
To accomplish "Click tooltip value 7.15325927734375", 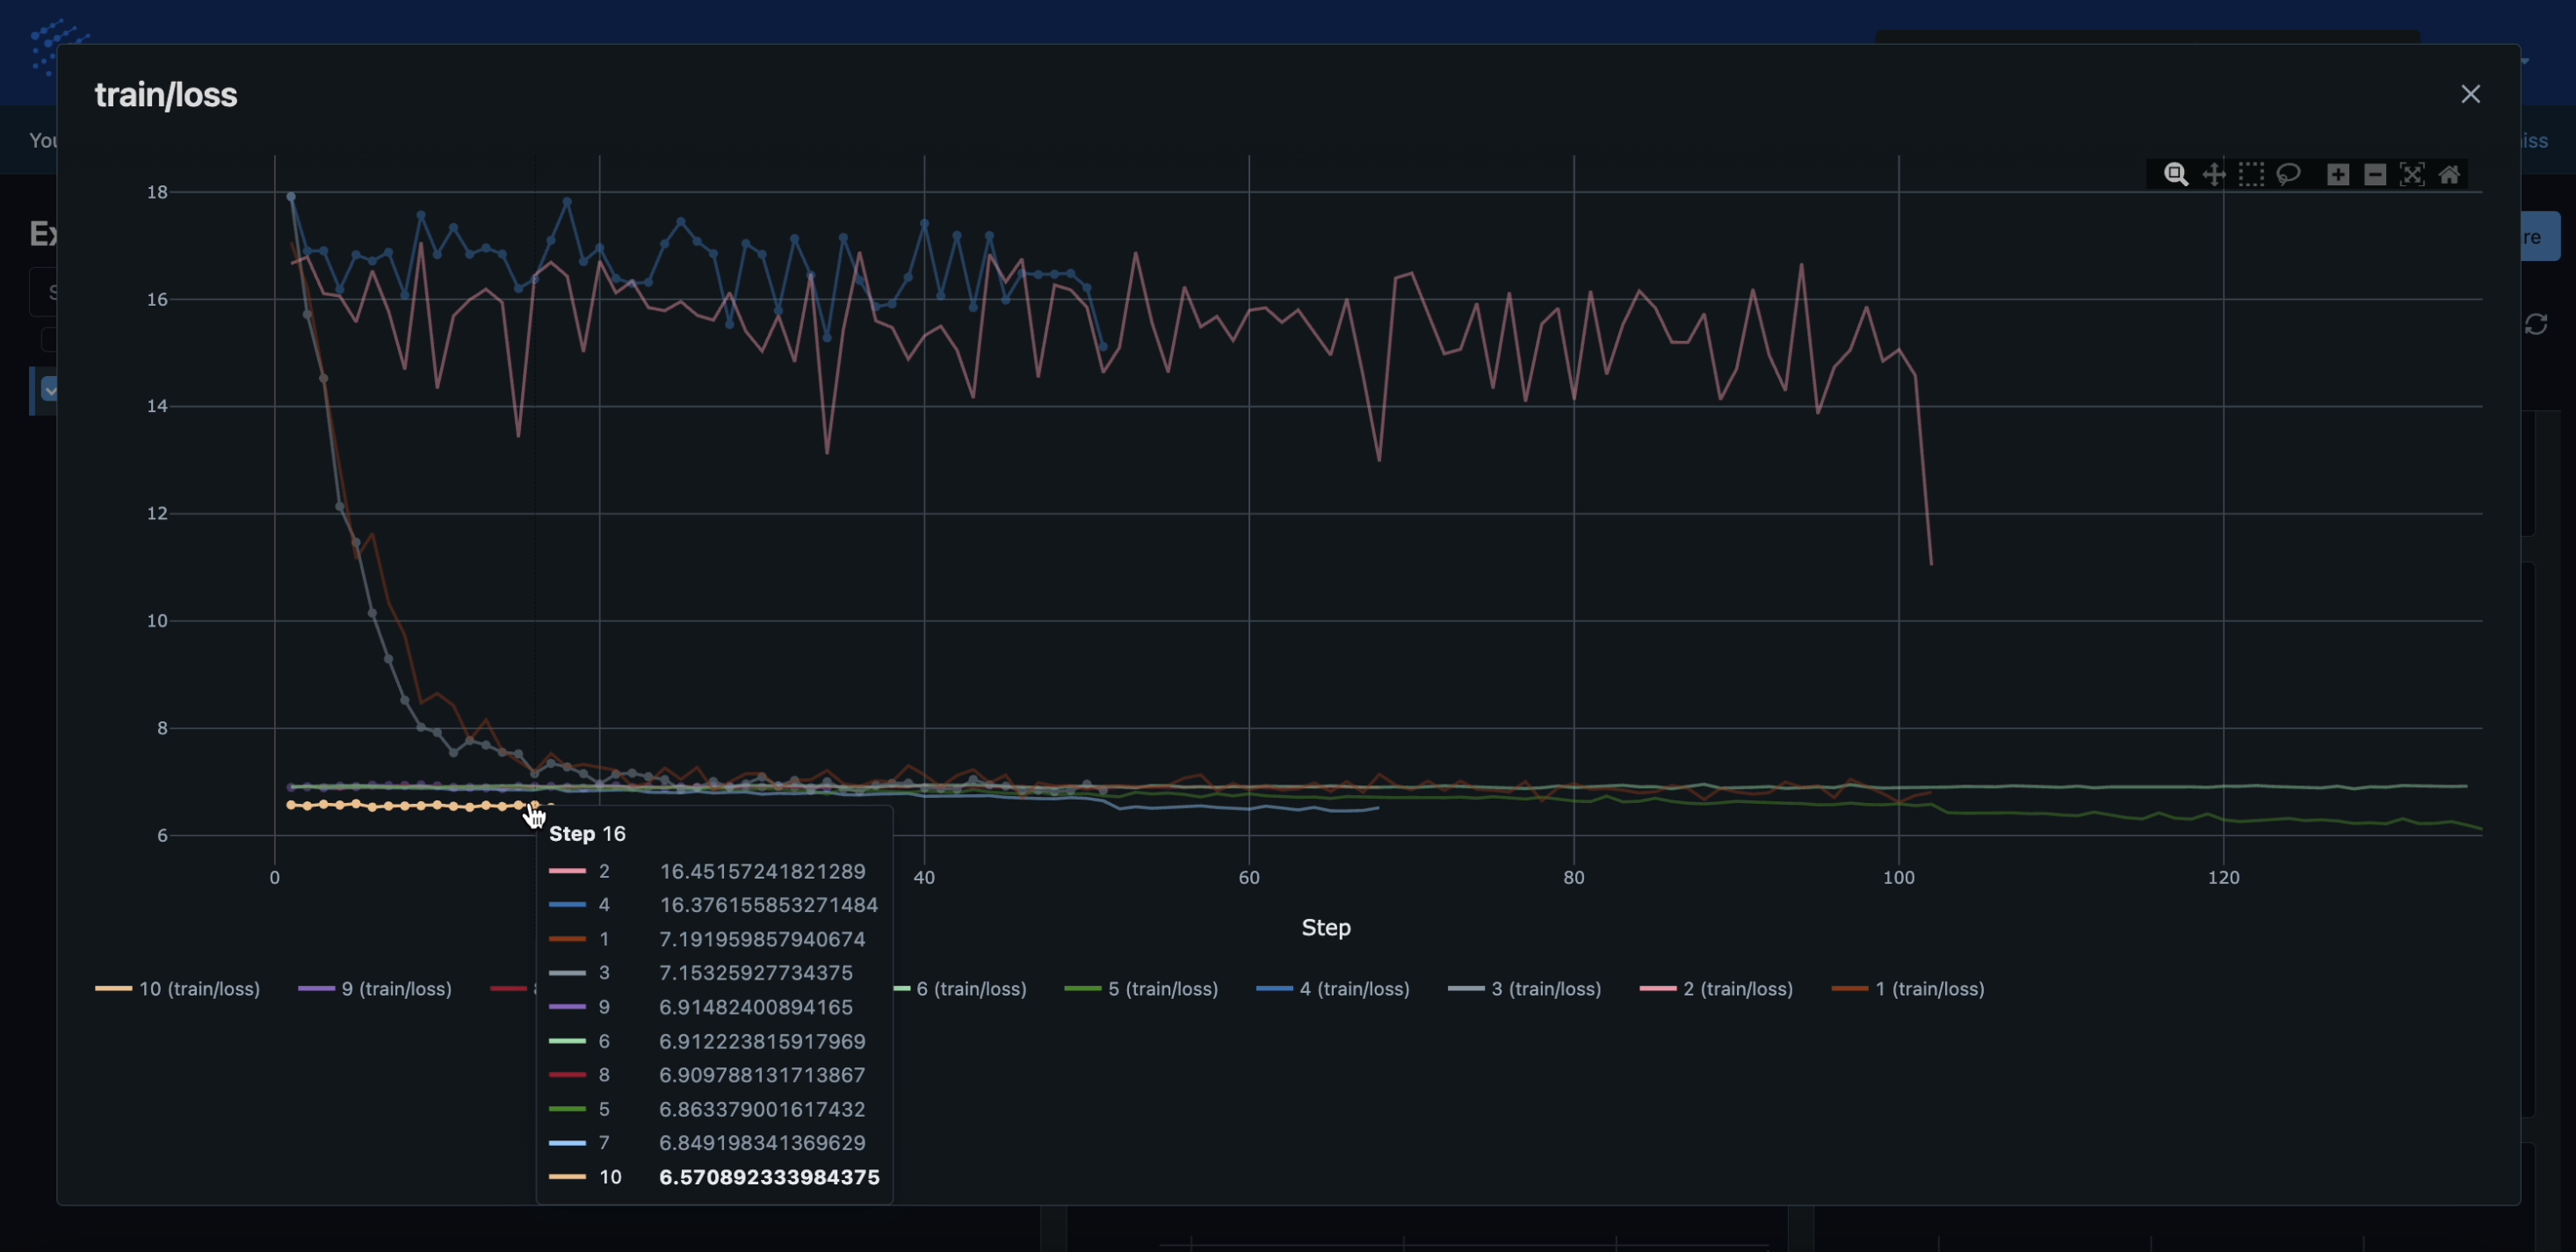I will 756,973.
